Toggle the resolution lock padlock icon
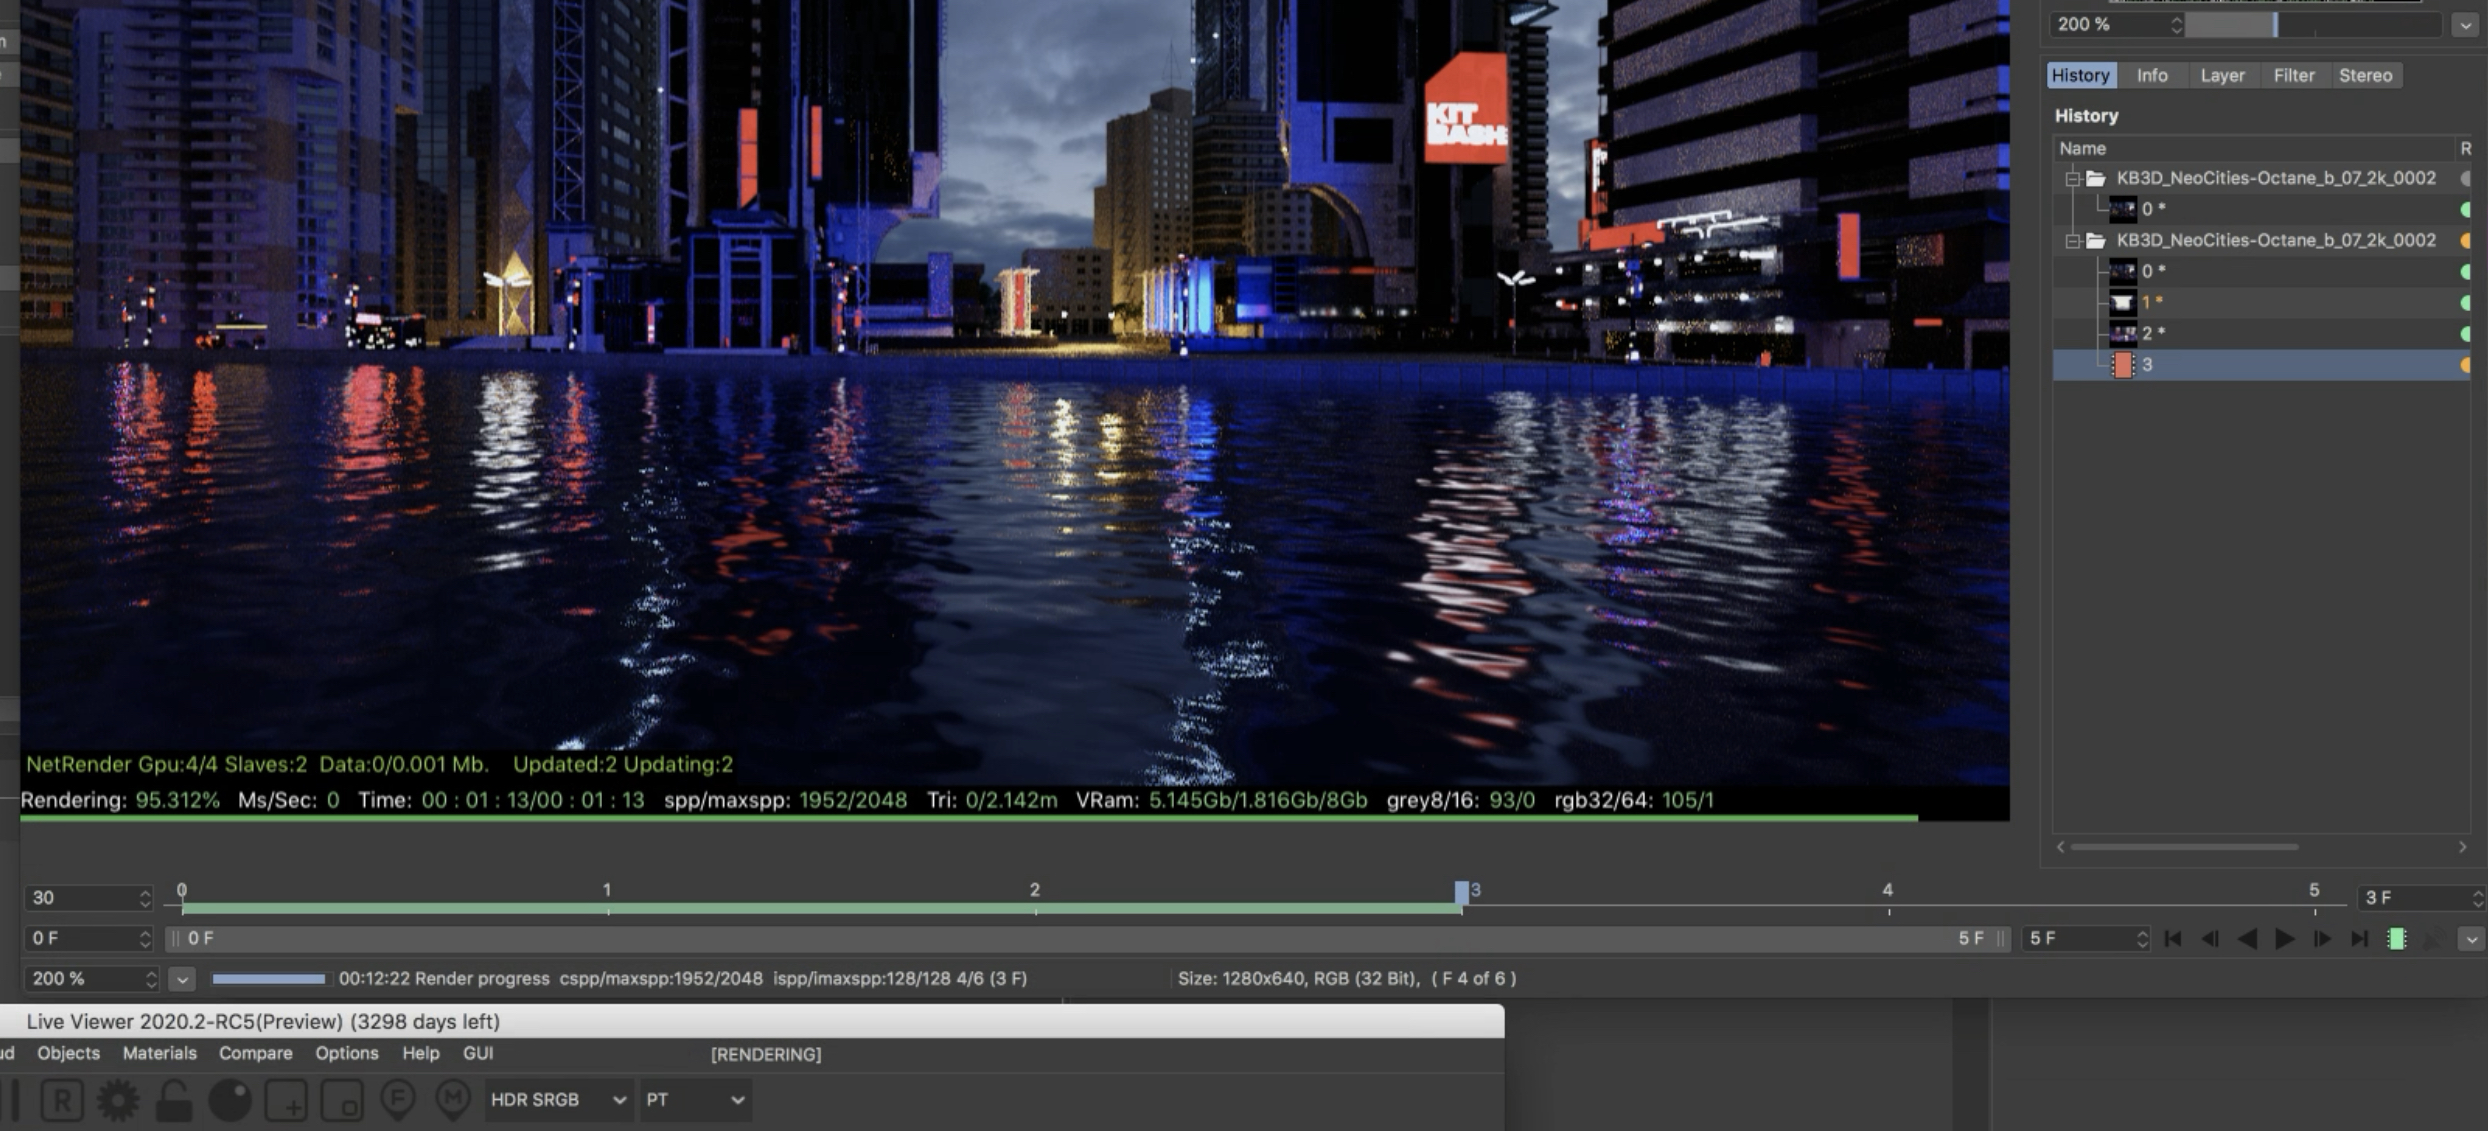 (x=174, y=1100)
